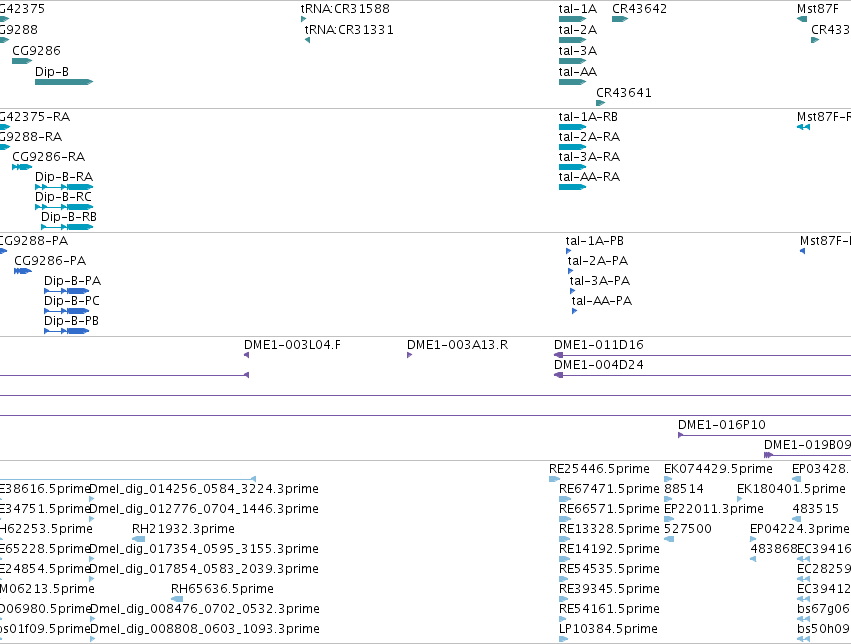The height and width of the screenshot is (644, 851).
Task: Click EP22011.3prime EST label
Action: (x=714, y=509)
